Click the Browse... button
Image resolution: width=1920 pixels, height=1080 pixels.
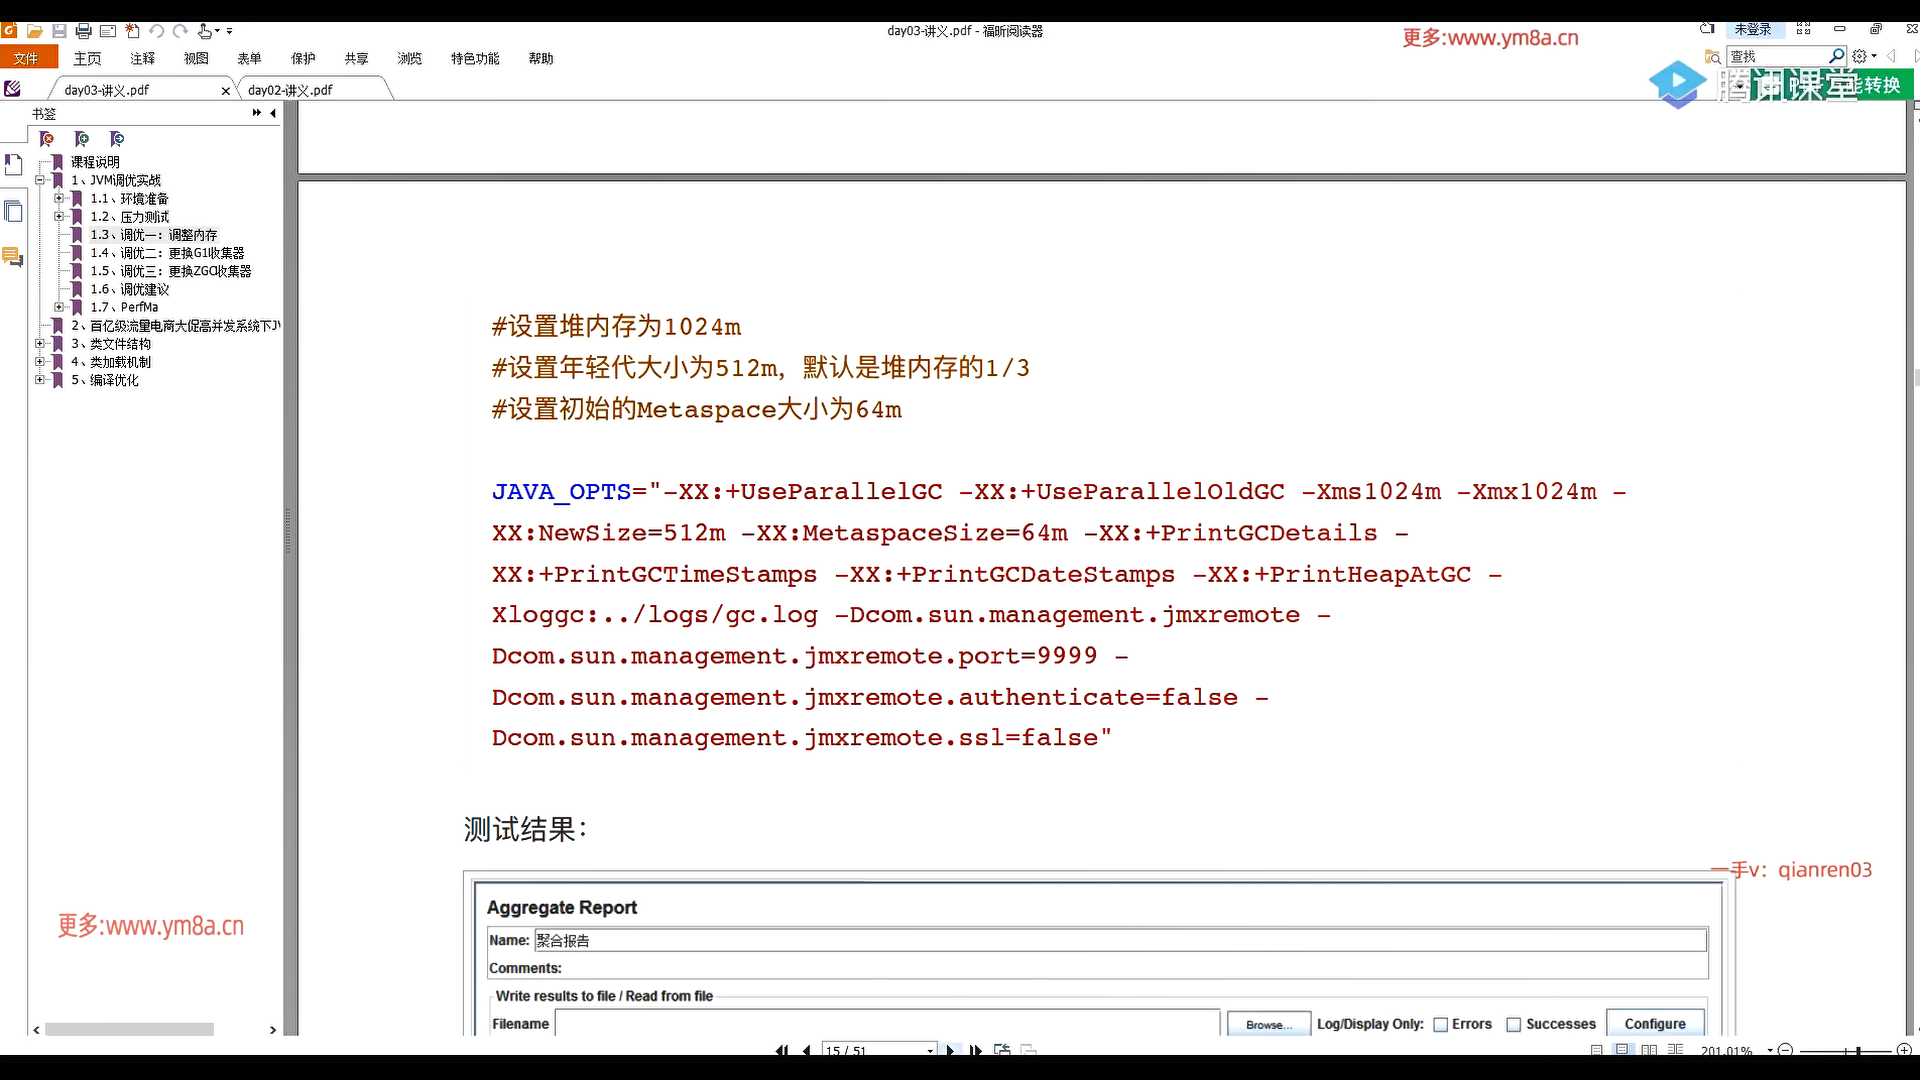pos(1268,1024)
